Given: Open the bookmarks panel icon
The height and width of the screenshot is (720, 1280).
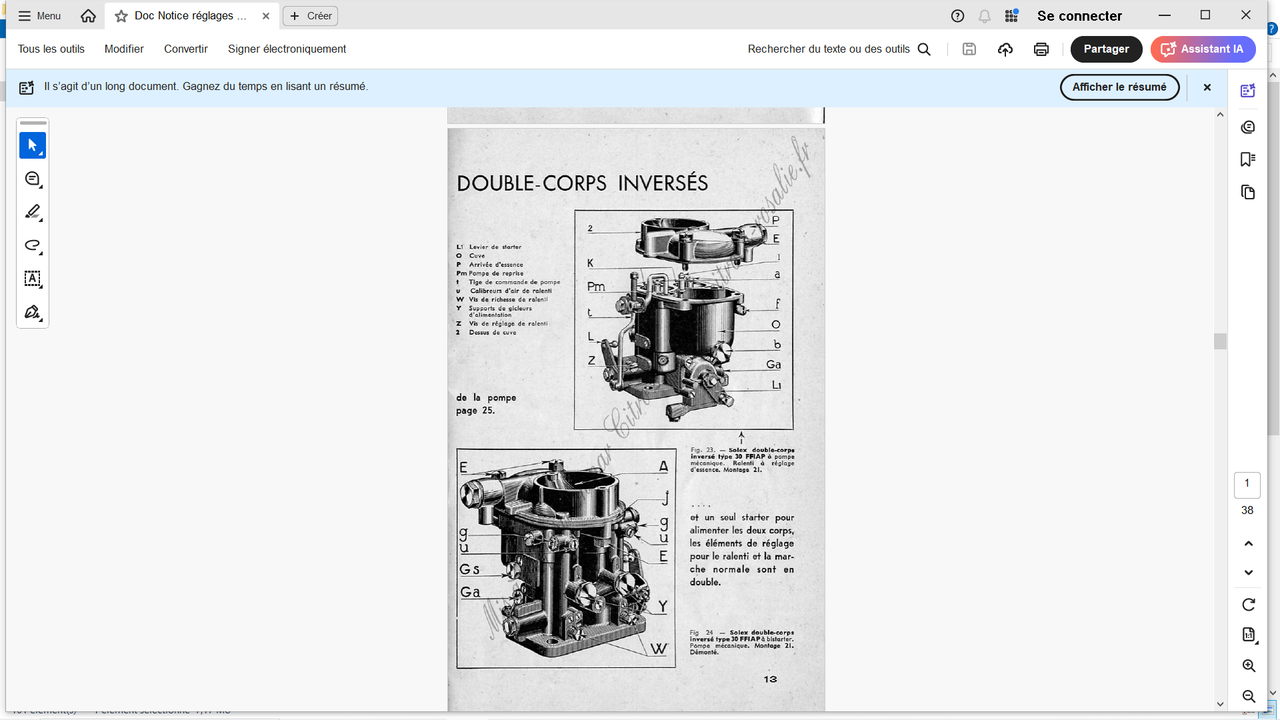Looking at the screenshot, I should click(1247, 159).
